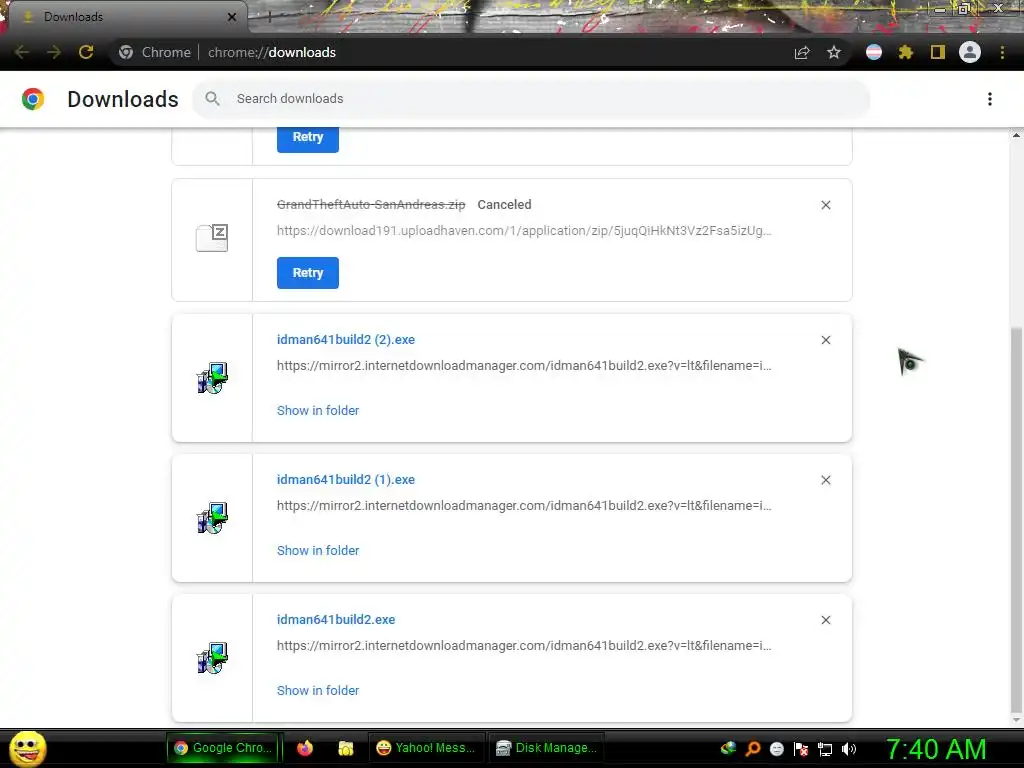The image size is (1024, 768).
Task: Remove GrandTheftAuto-SanAndreas.zip from the list
Action: coord(825,205)
